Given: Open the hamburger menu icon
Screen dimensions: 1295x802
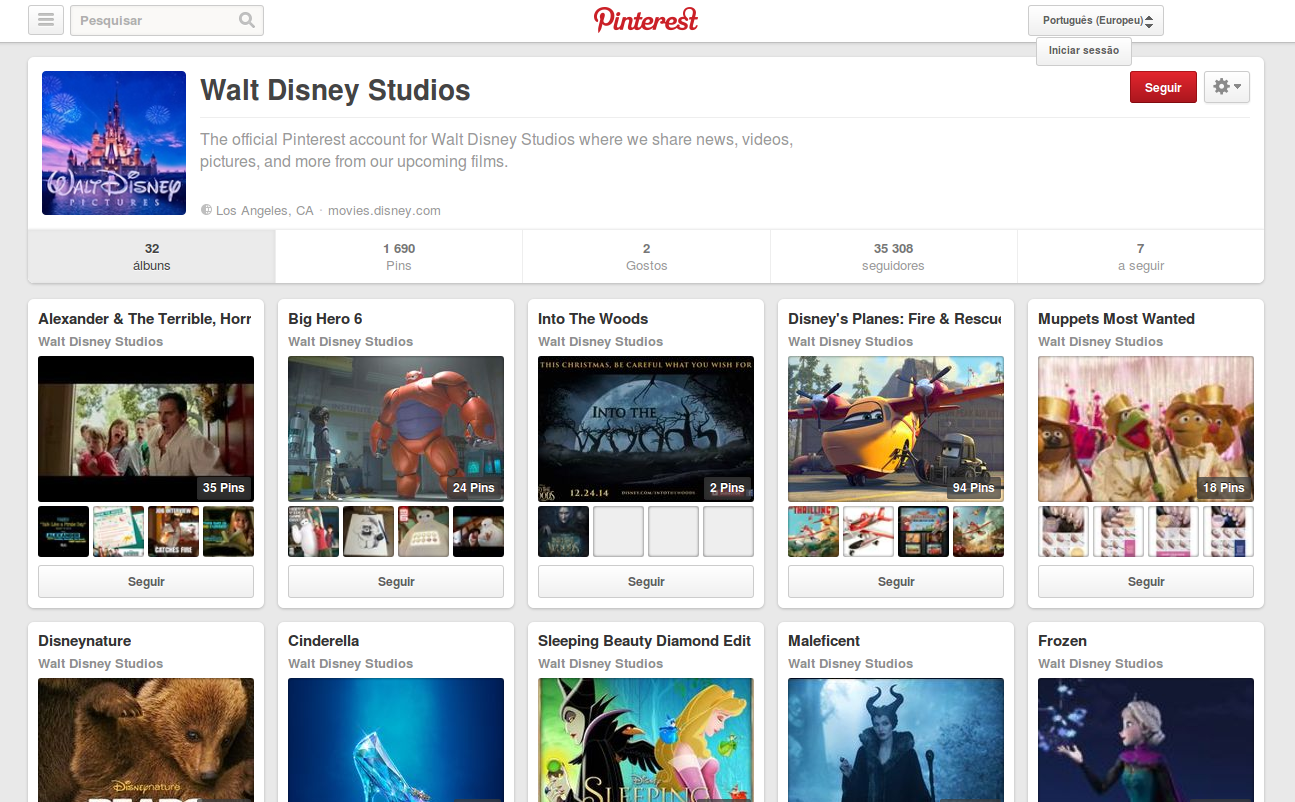Looking at the screenshot, I should 46,20.
